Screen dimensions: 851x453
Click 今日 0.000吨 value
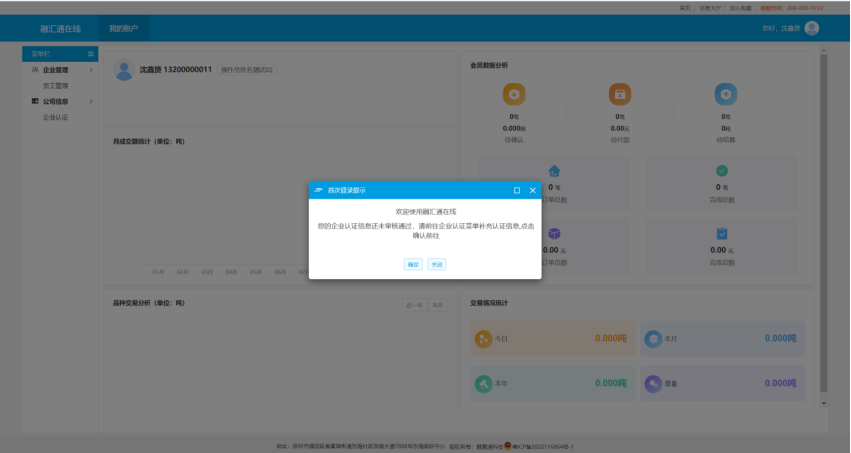tap(611, 339)
